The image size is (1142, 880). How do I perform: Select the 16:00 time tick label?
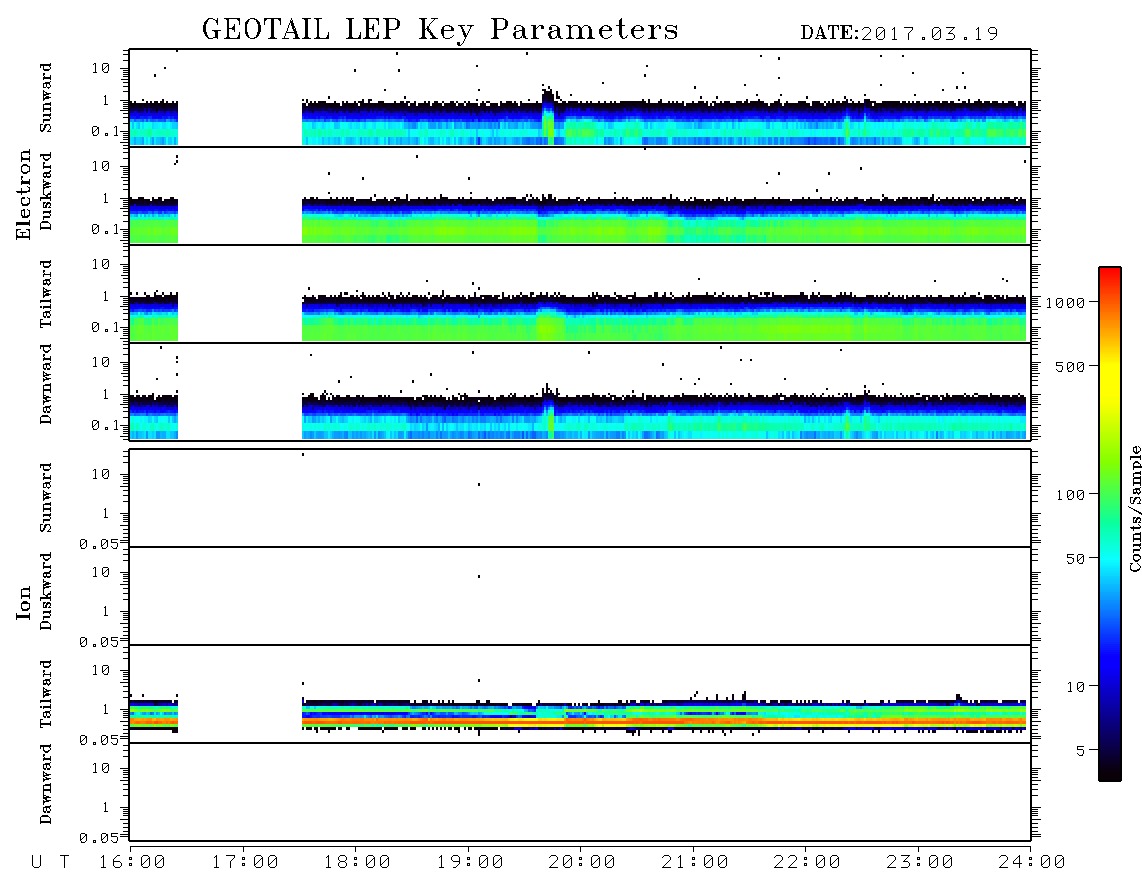coord(133,863)
